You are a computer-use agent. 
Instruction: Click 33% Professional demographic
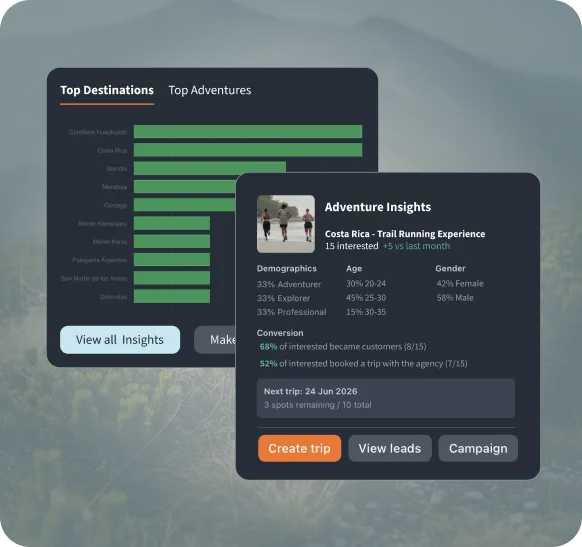click(x=292, y=312)
